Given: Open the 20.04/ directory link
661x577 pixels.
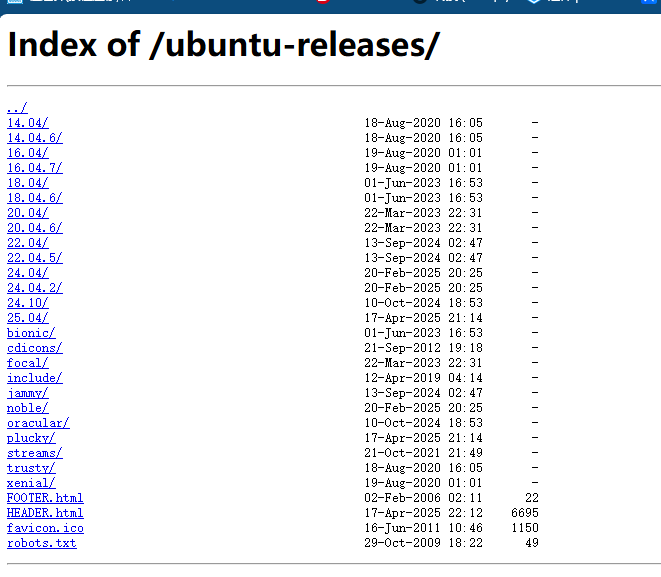Looking at the screenshot, I should click(x=28, y=213).
